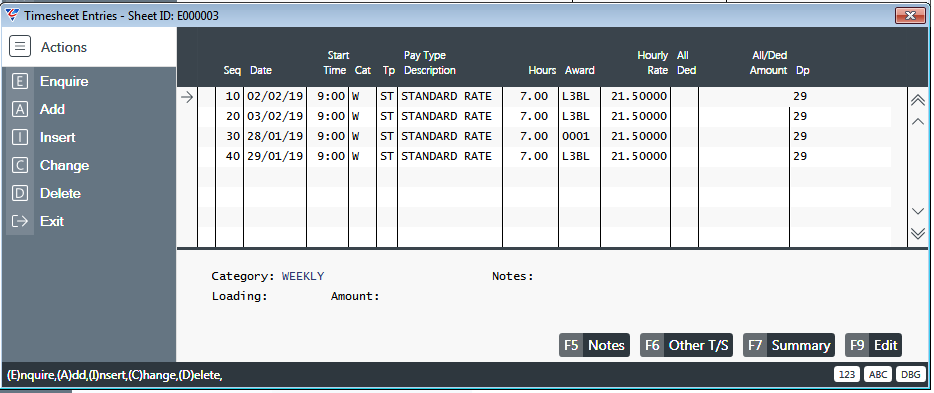Click award code 0001
This screenshot has height=393, width=934.
575,136
